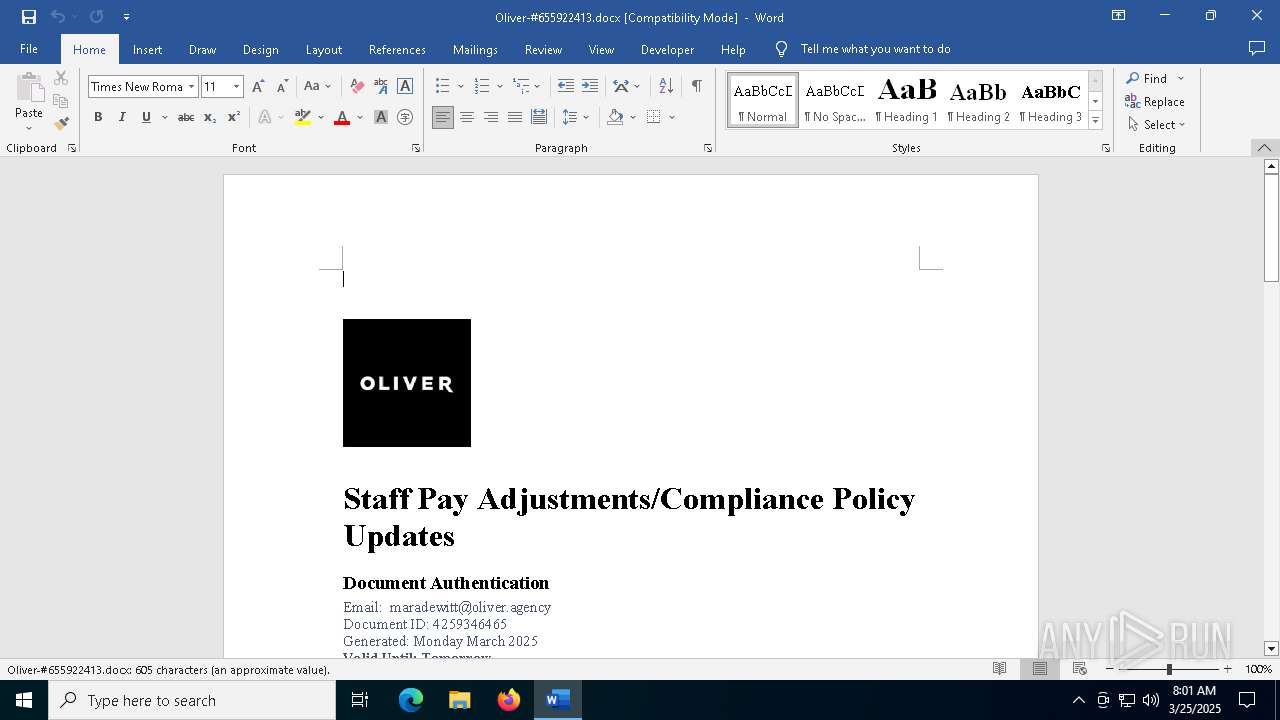Image resolution: width=1280 pixels, height=720 pixels.
Task: Switch to Read Mode view in status bar
Action: click(x=1000, y=669)
